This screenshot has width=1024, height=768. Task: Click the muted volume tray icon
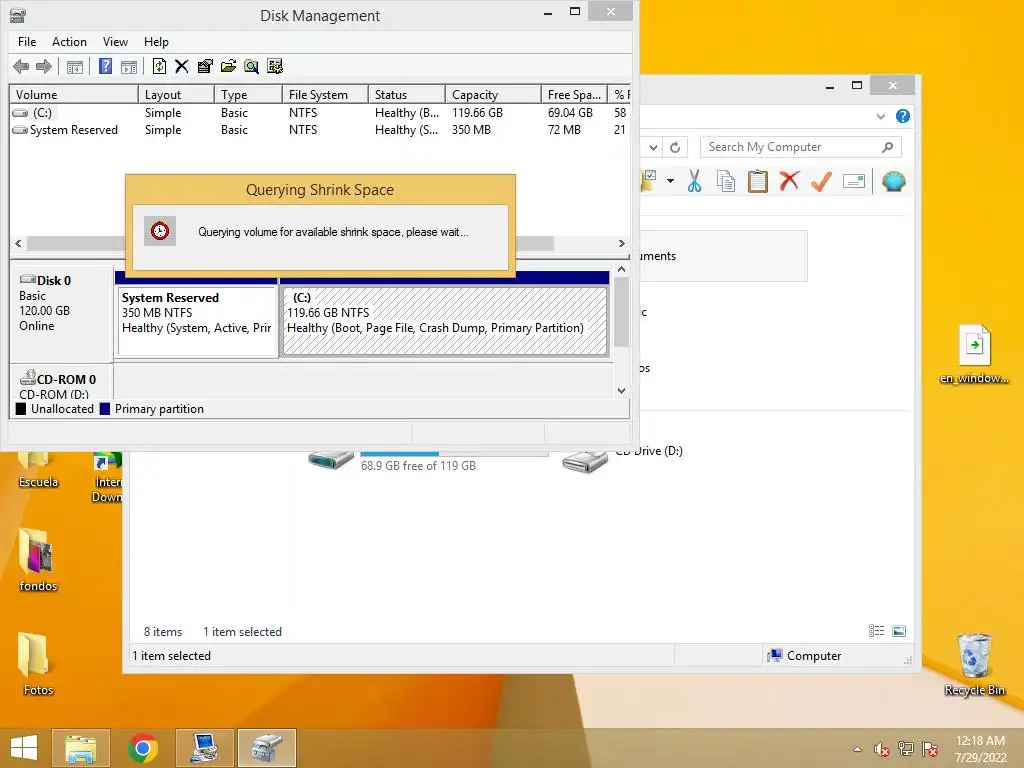point(882,749)
